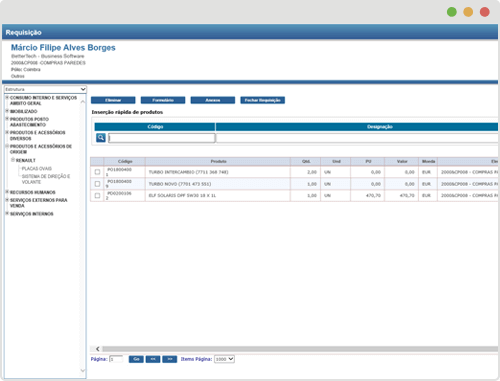500x381 pixels.
Task: Select RECURSOS HUMANOS category label
Action: pyautogui.click(x=33, y=192)
